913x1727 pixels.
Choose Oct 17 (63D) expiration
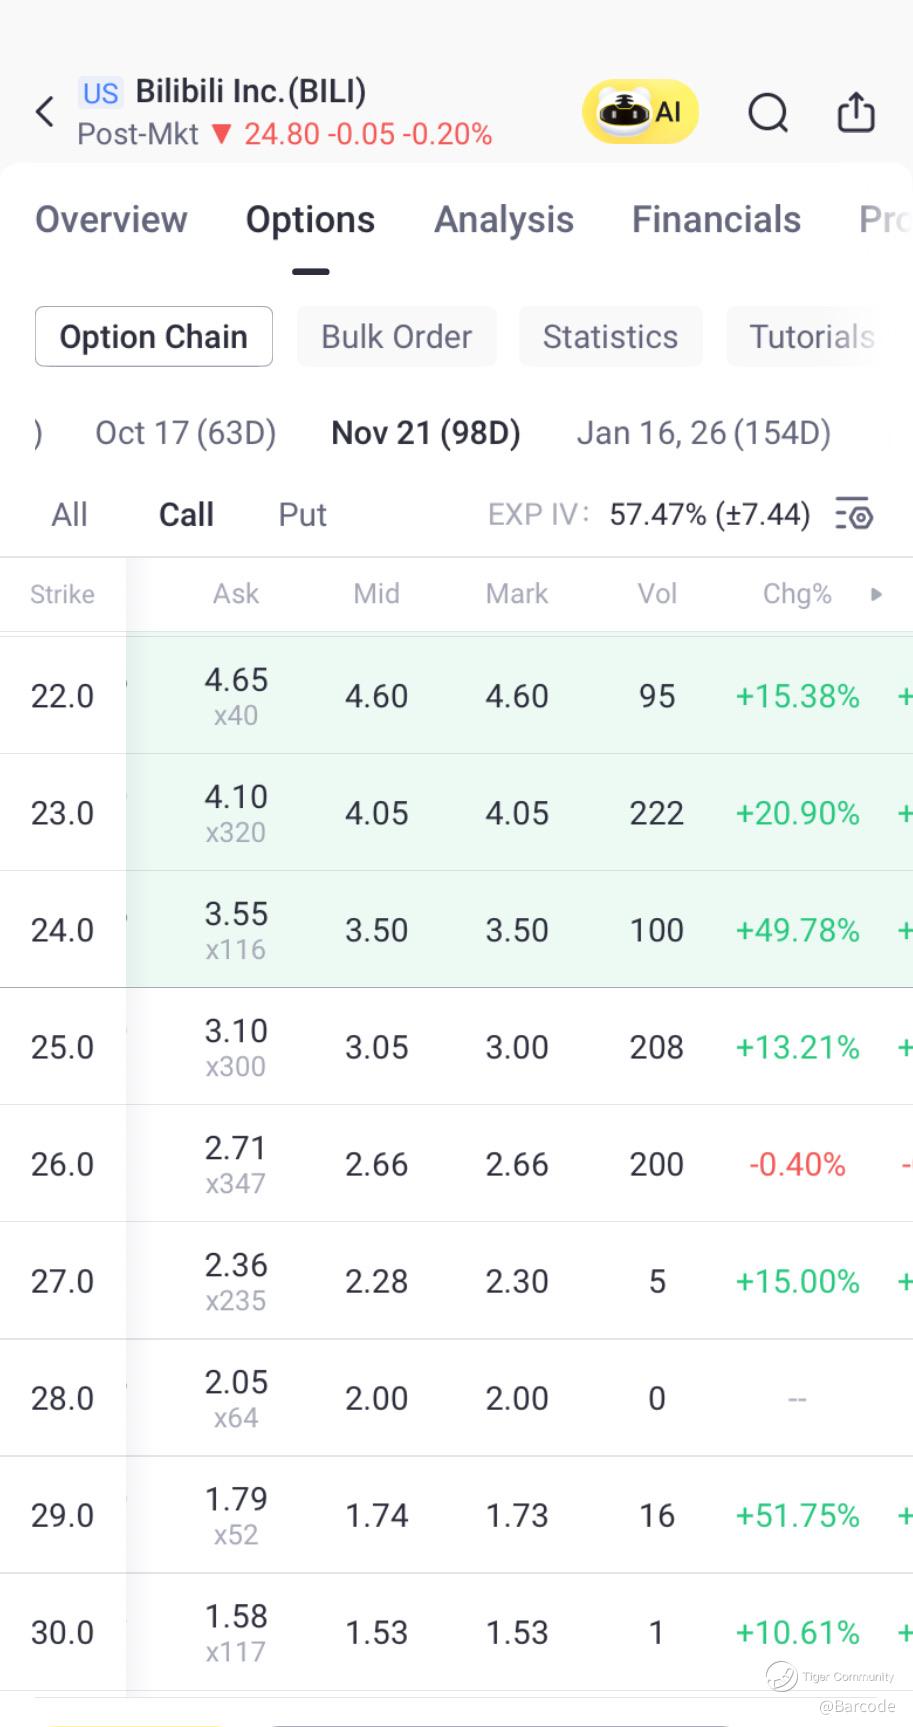pyautogui.click(x=185, y=433)
